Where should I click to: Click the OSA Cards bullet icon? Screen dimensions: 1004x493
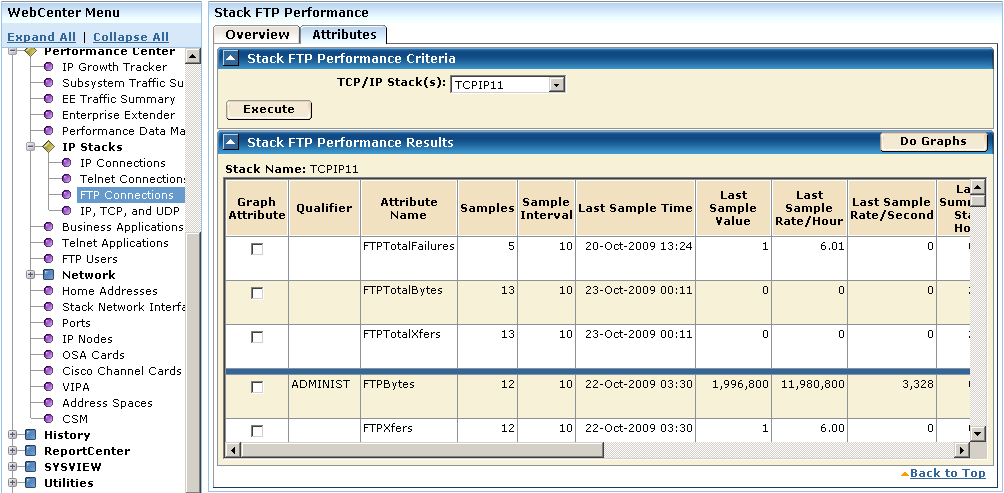click(x=49, y=355)
